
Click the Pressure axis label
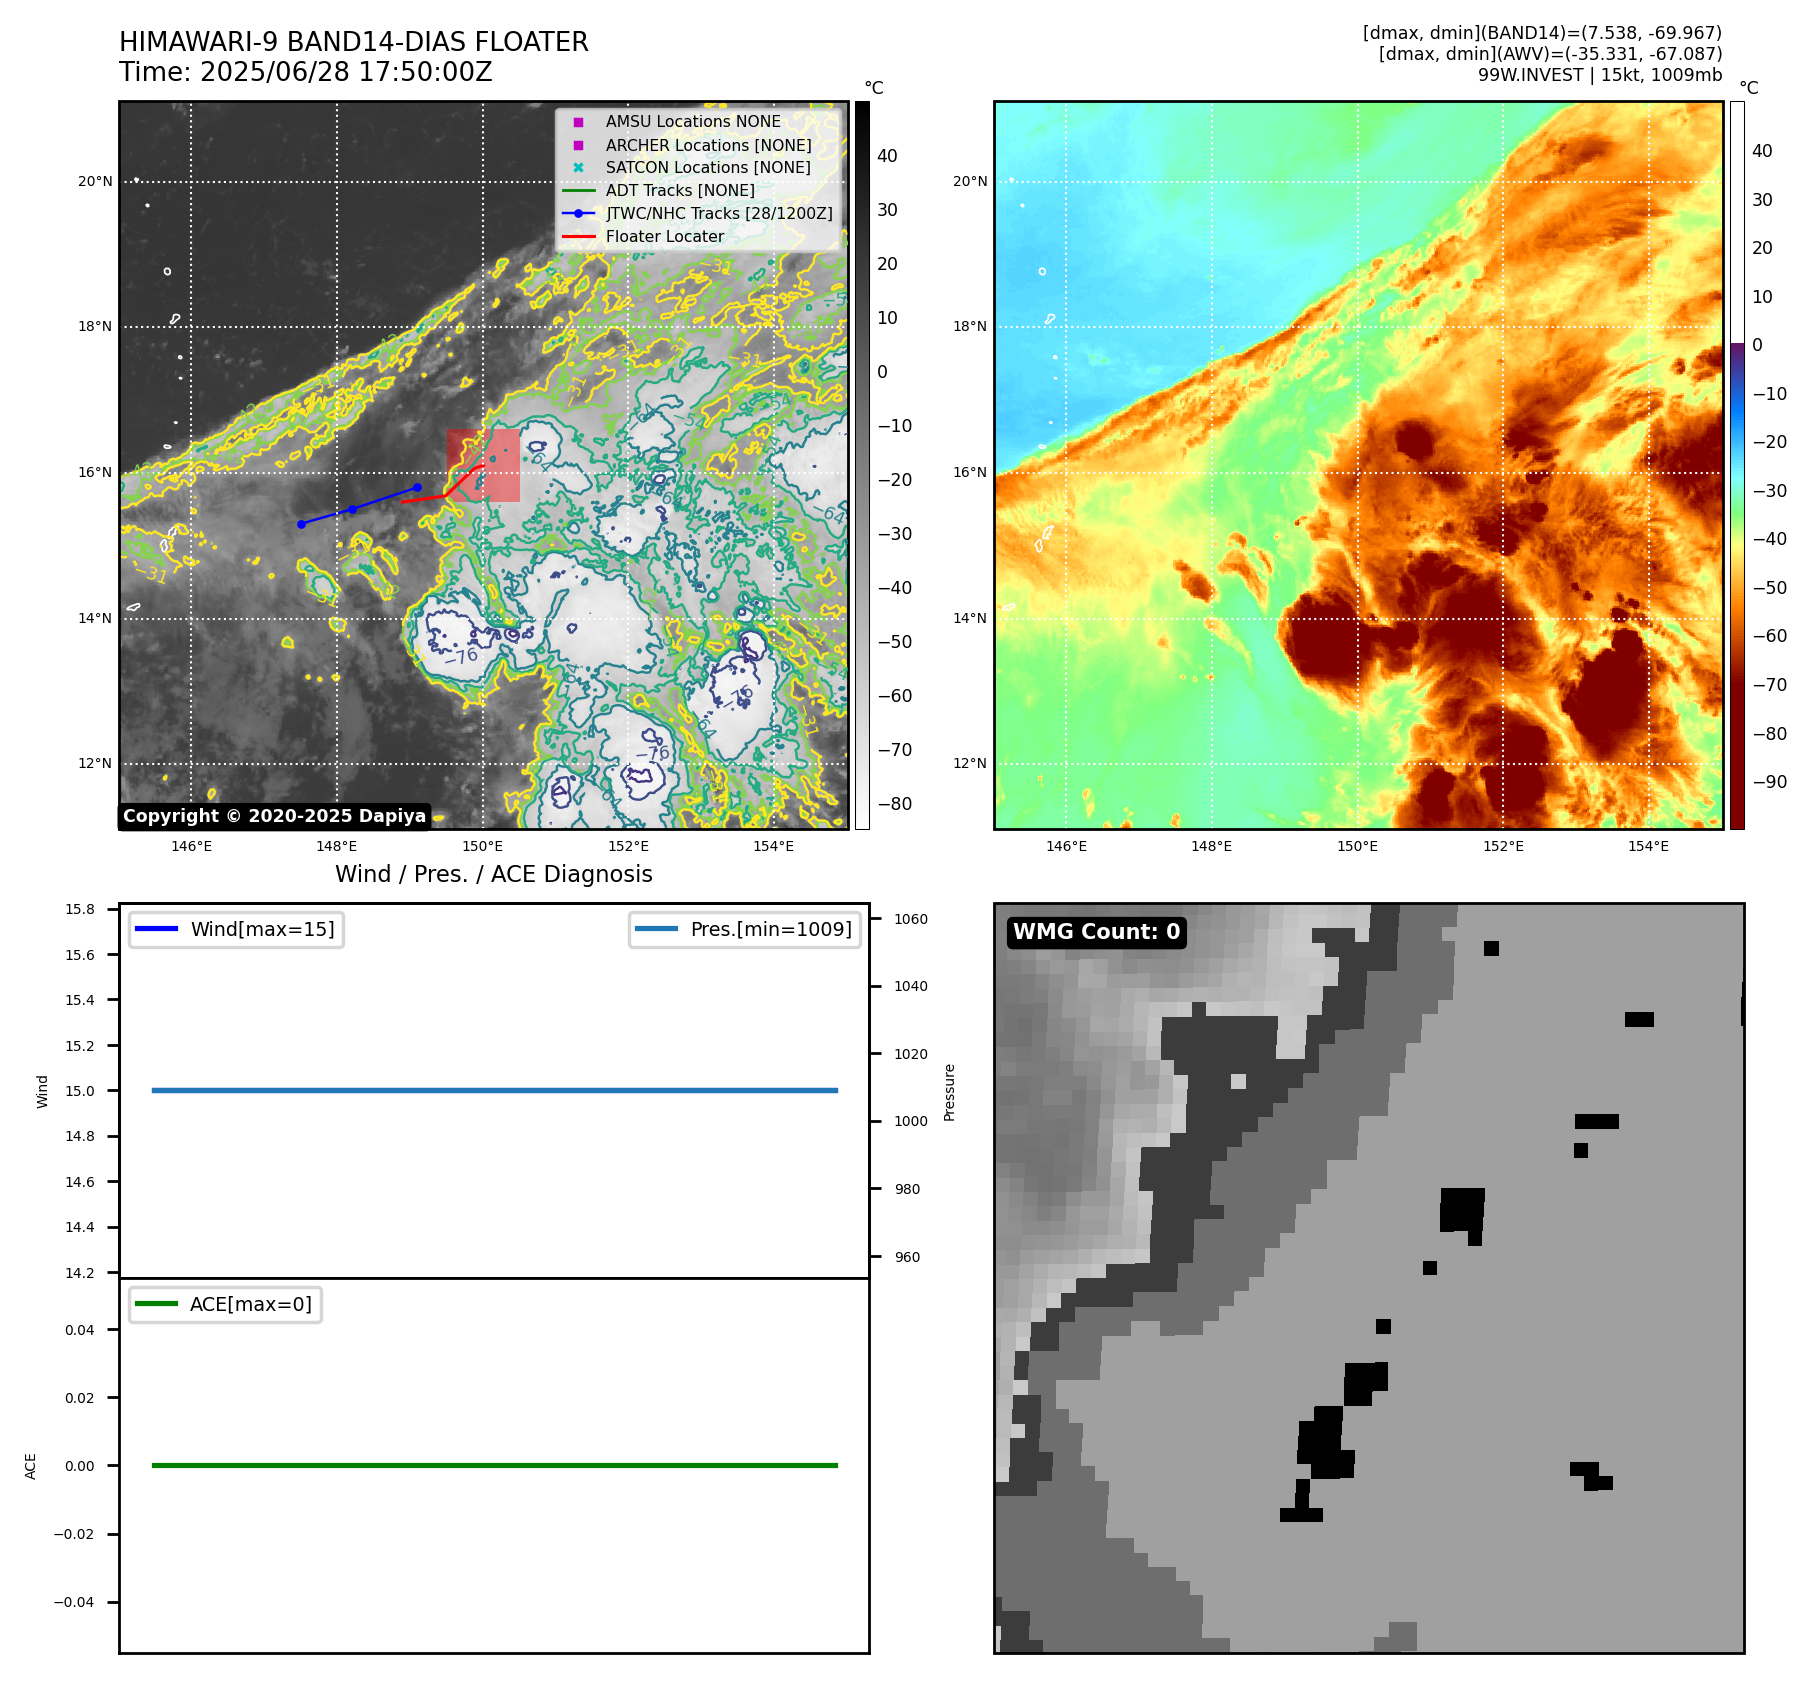(x=950, y=1092)
